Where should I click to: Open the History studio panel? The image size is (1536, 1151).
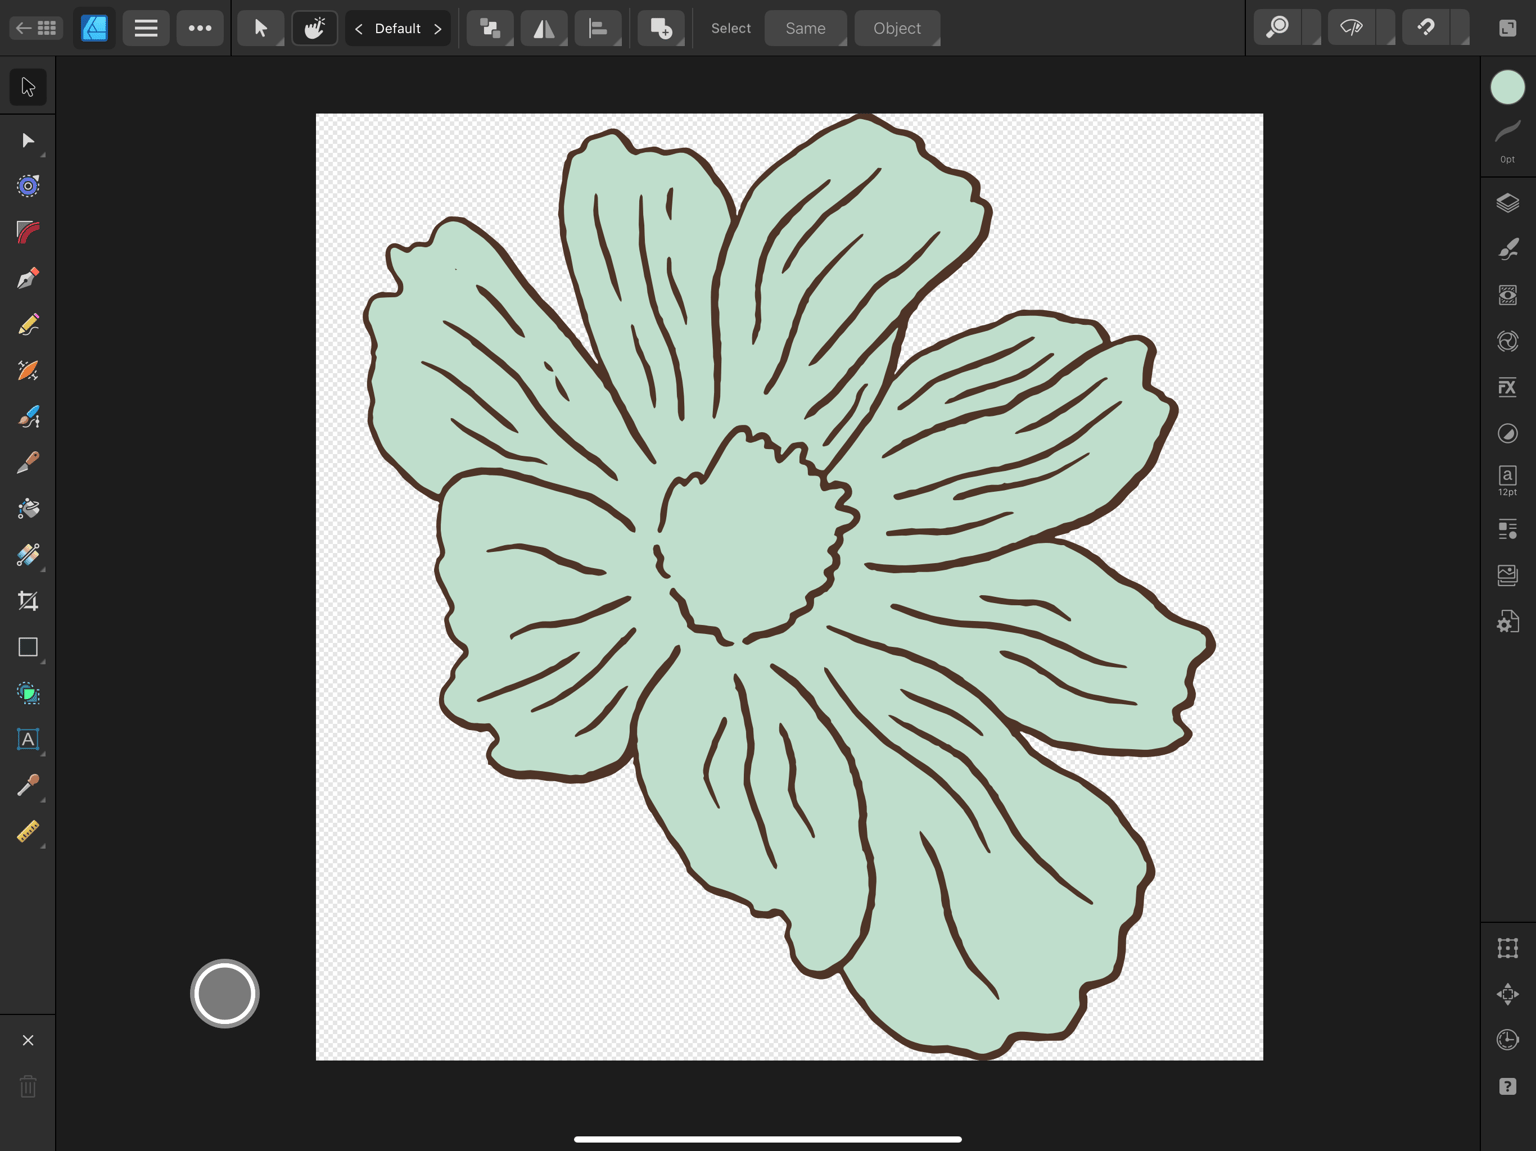coord(1508,1040)
